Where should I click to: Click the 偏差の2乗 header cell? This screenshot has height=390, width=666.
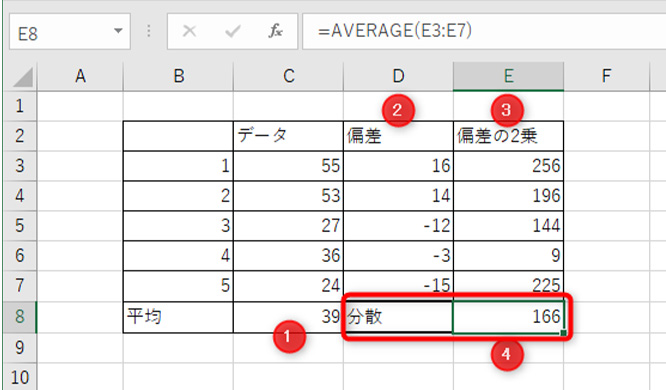pyautogui.click(x=508, y=136)
